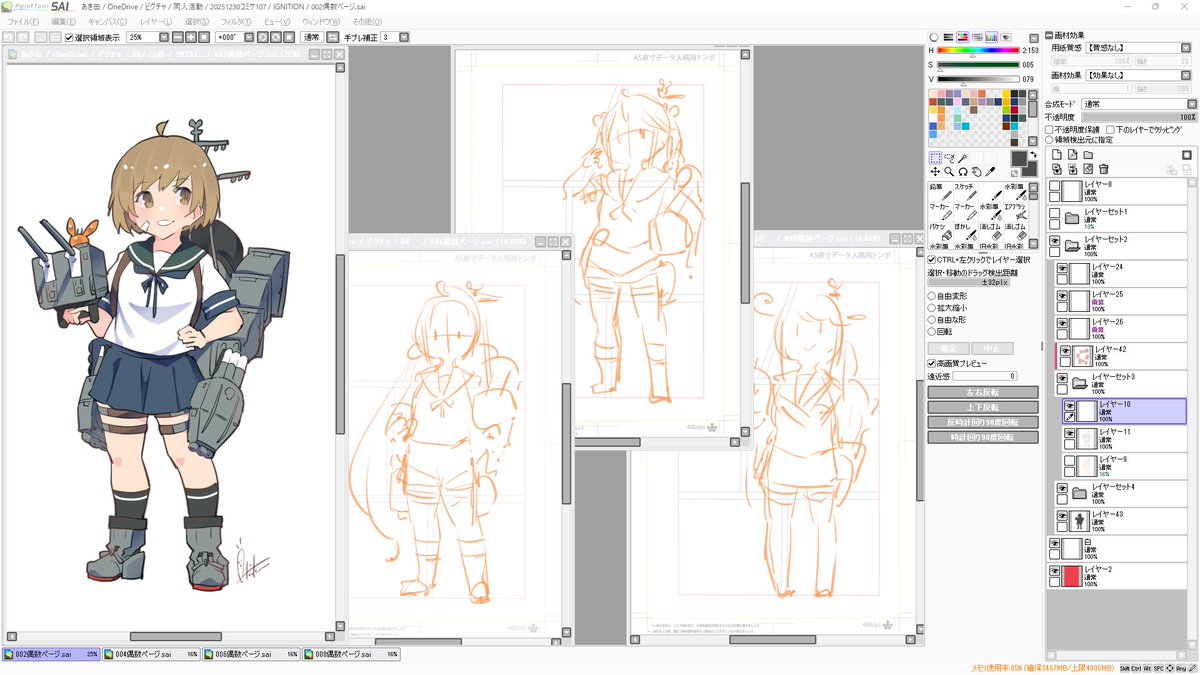The image size is (1200, 675).
Task: Select the eyedropper color picker tool
Action: (991, 172)
